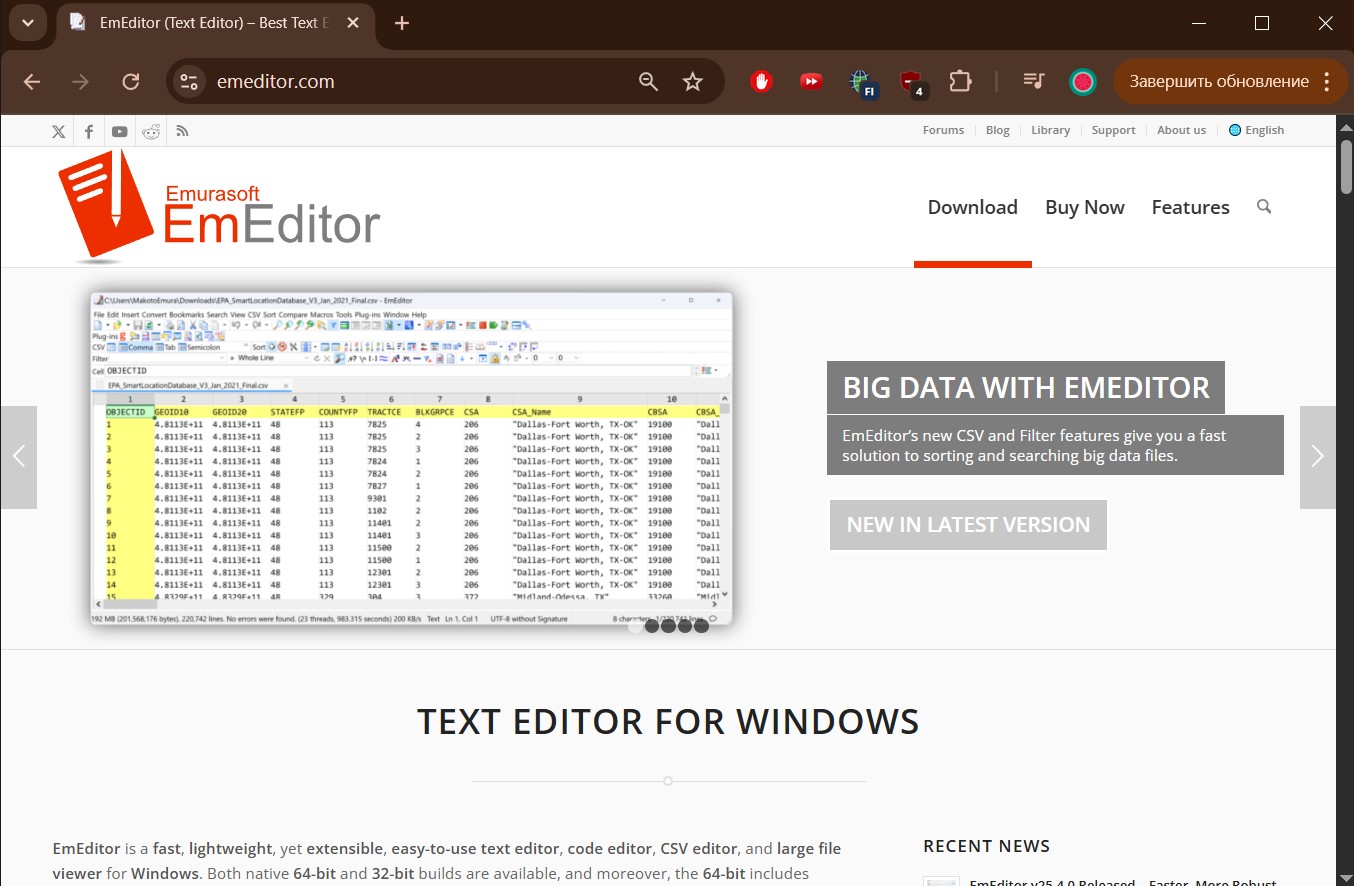Open the Buy Now menu item

coord(1085,207)
